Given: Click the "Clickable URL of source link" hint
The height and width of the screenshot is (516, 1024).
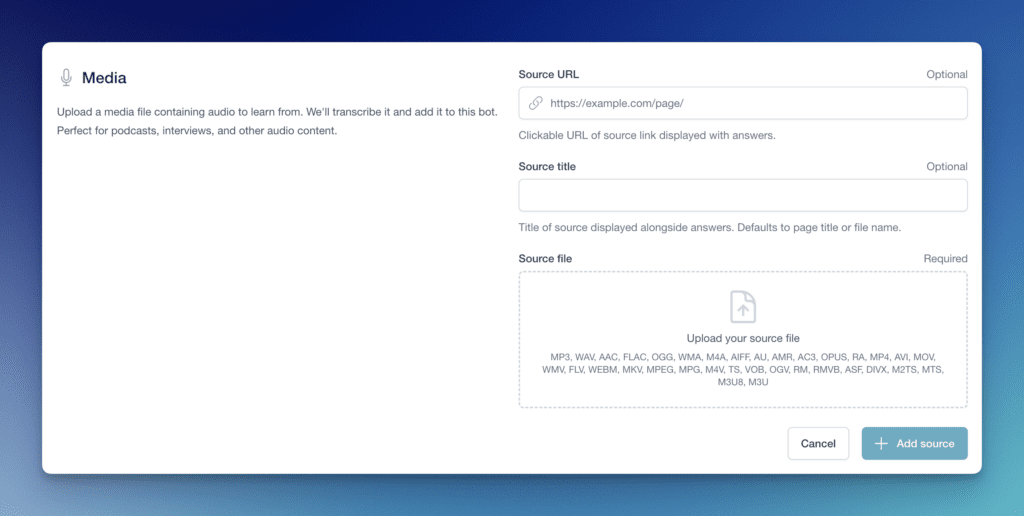Looking at the screenshot, I should click(x=647, y=135).
